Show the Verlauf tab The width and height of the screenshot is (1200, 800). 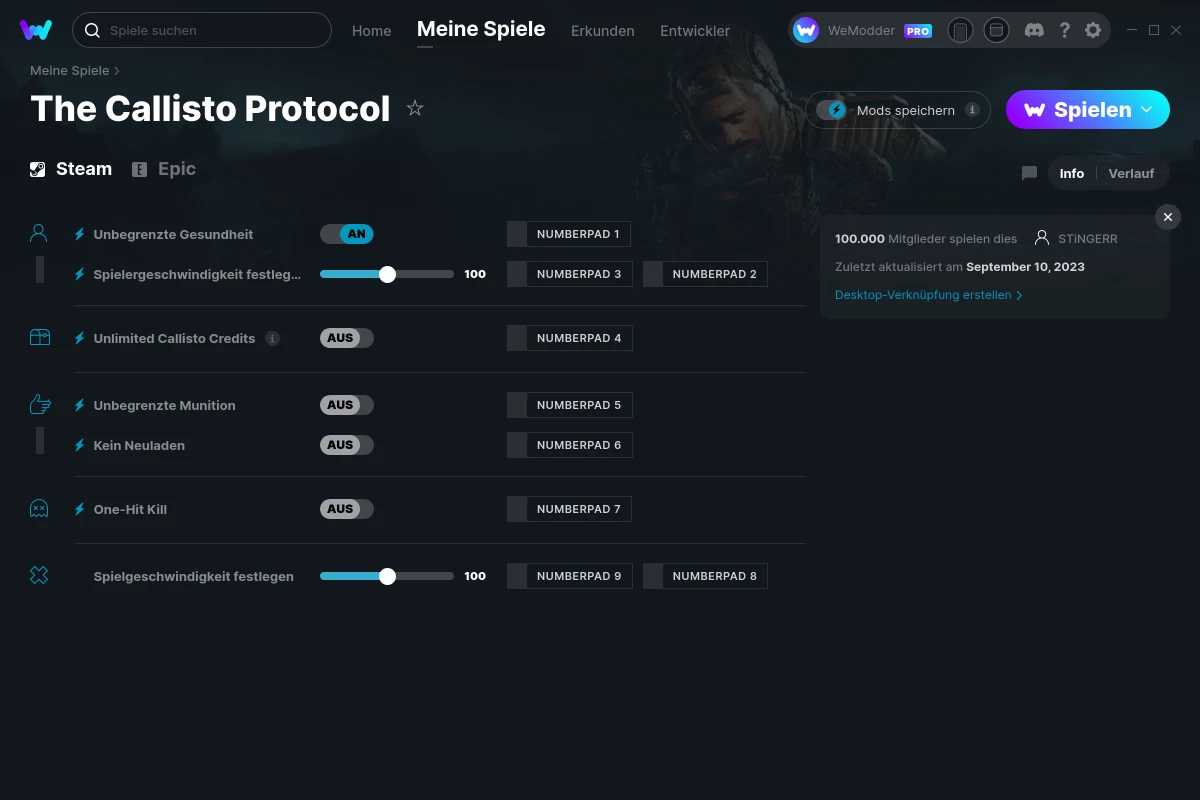coord(1131,173)
